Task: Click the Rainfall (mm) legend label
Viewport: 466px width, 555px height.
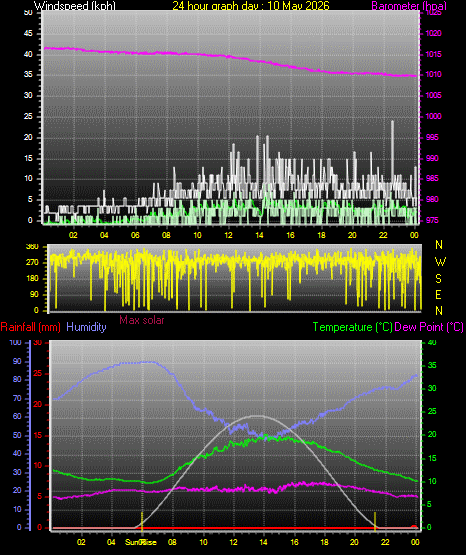Action: pos(30,327)
